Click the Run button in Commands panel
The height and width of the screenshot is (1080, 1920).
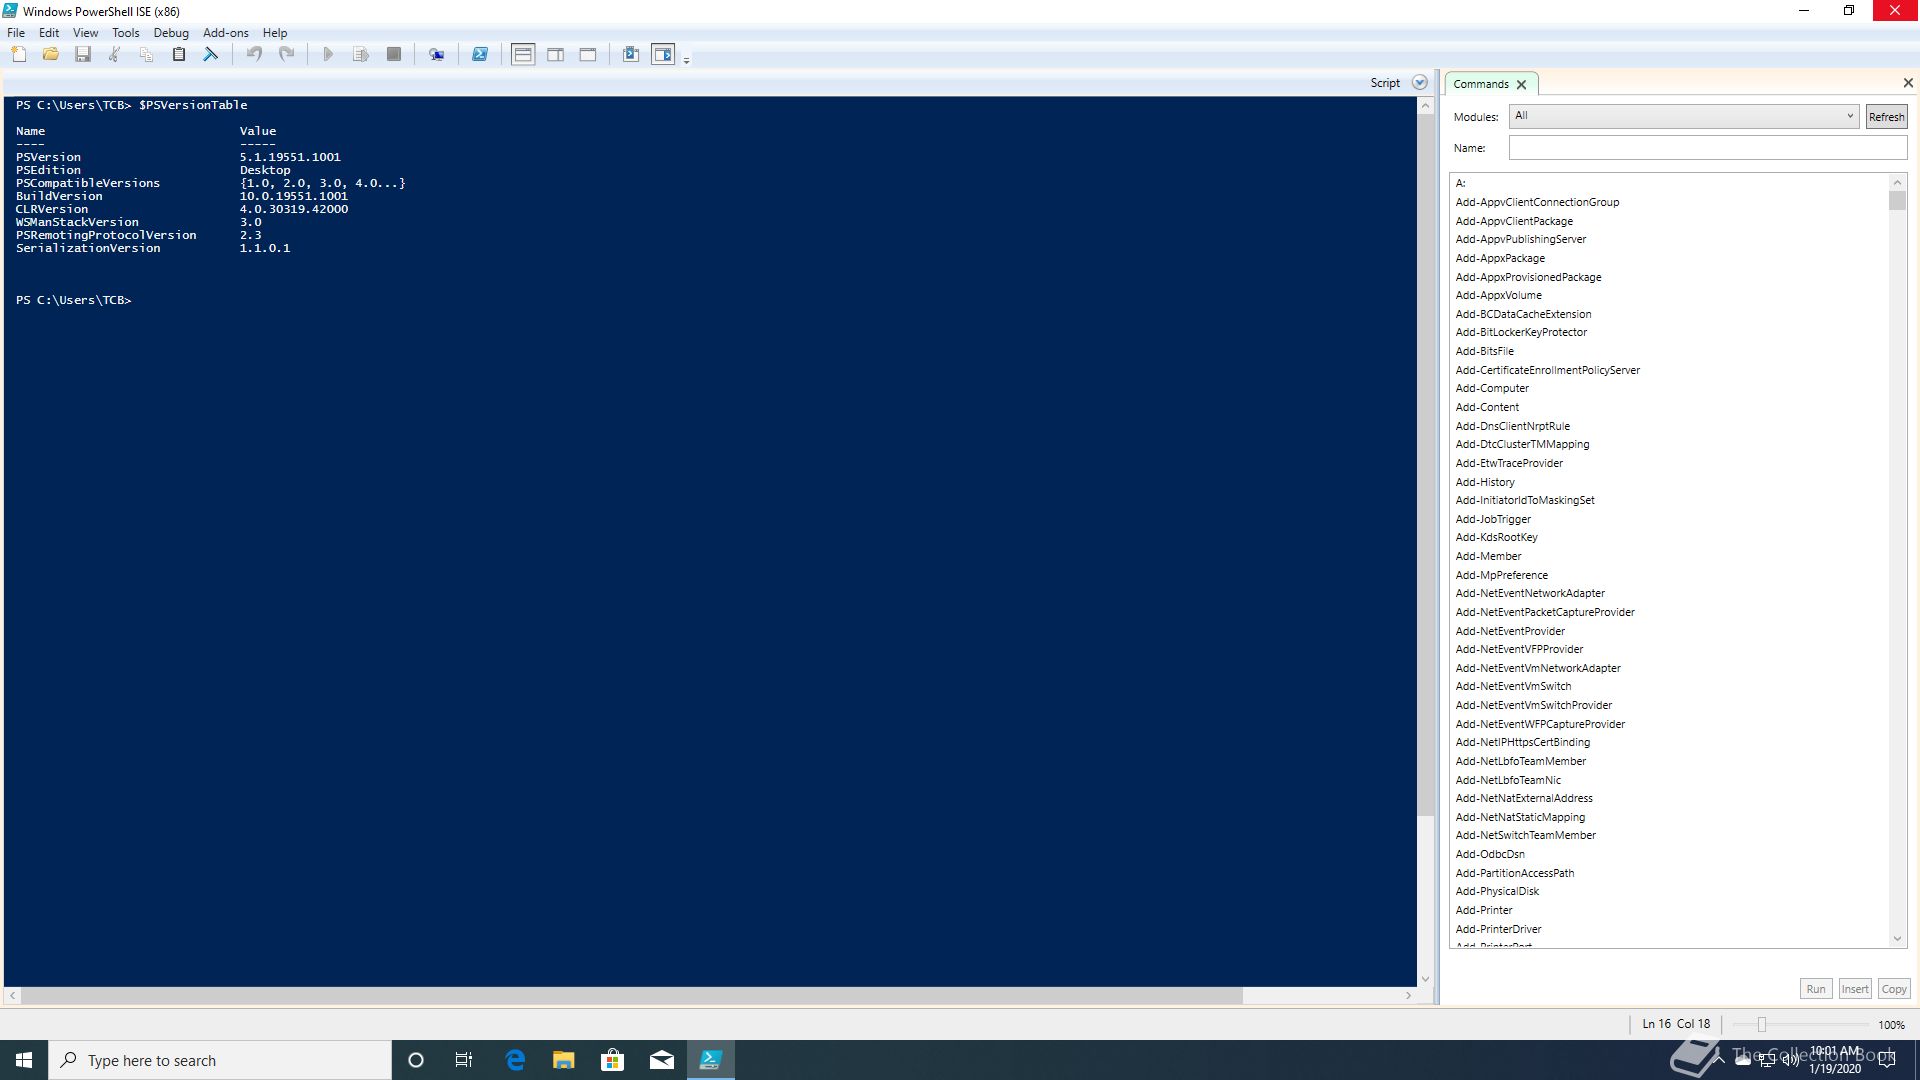[x=1816, y=989]
